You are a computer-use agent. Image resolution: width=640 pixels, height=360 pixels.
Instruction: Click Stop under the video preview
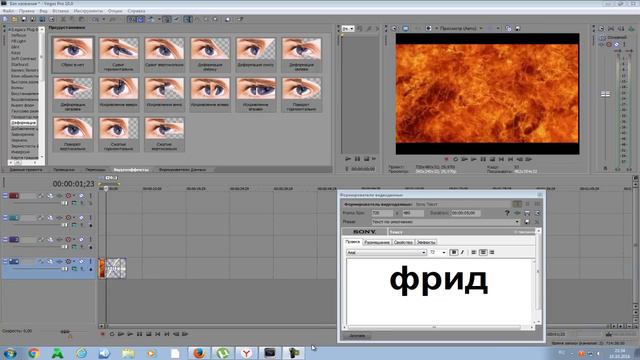click(x=493, y=159)
